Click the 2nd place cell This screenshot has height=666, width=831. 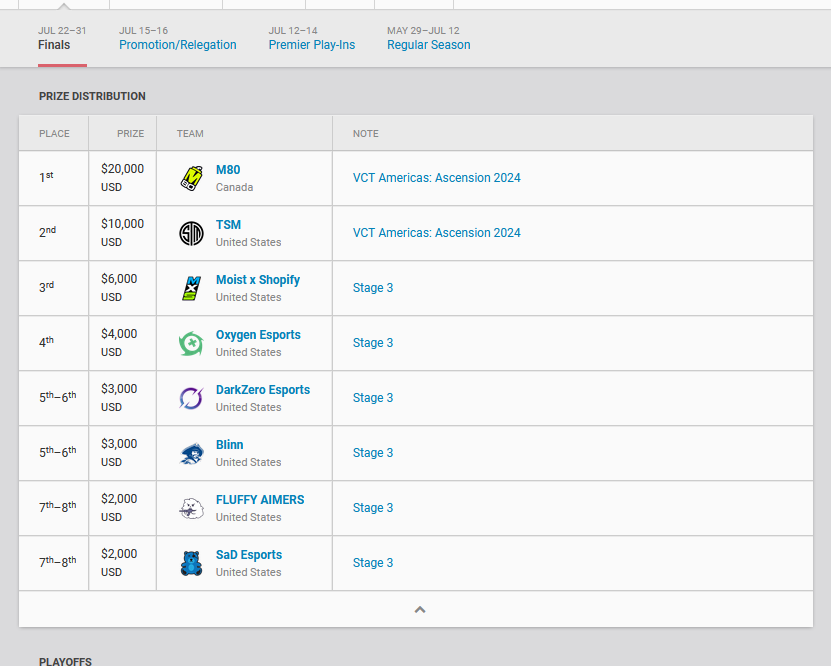[x=54, y=233]
